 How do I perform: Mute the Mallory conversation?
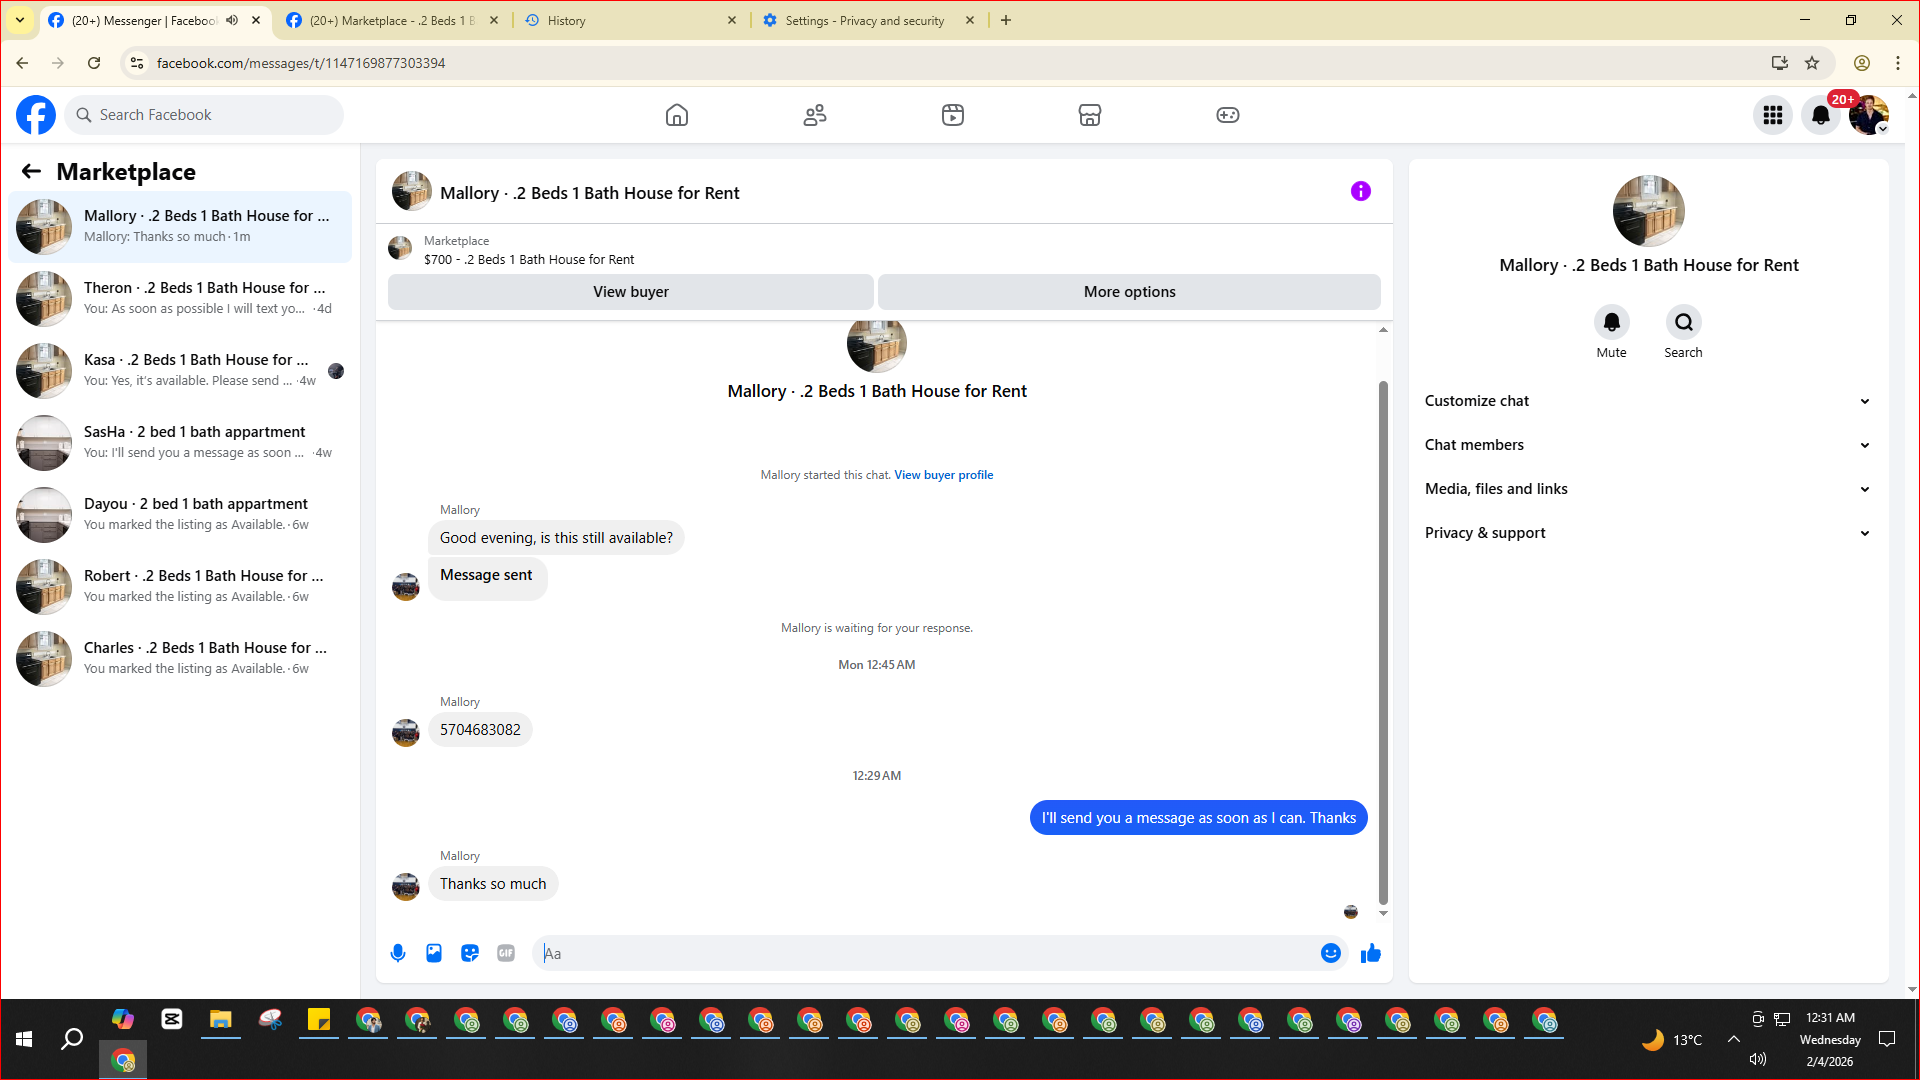tap(1611, 322)
